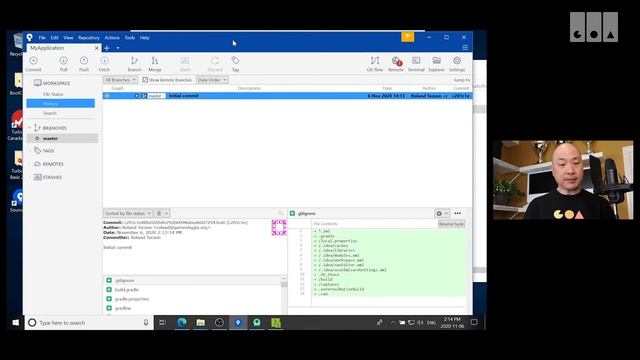640x360 pixels.
Task: Click the Reverse hunk button
Action: tap(451, 224)
